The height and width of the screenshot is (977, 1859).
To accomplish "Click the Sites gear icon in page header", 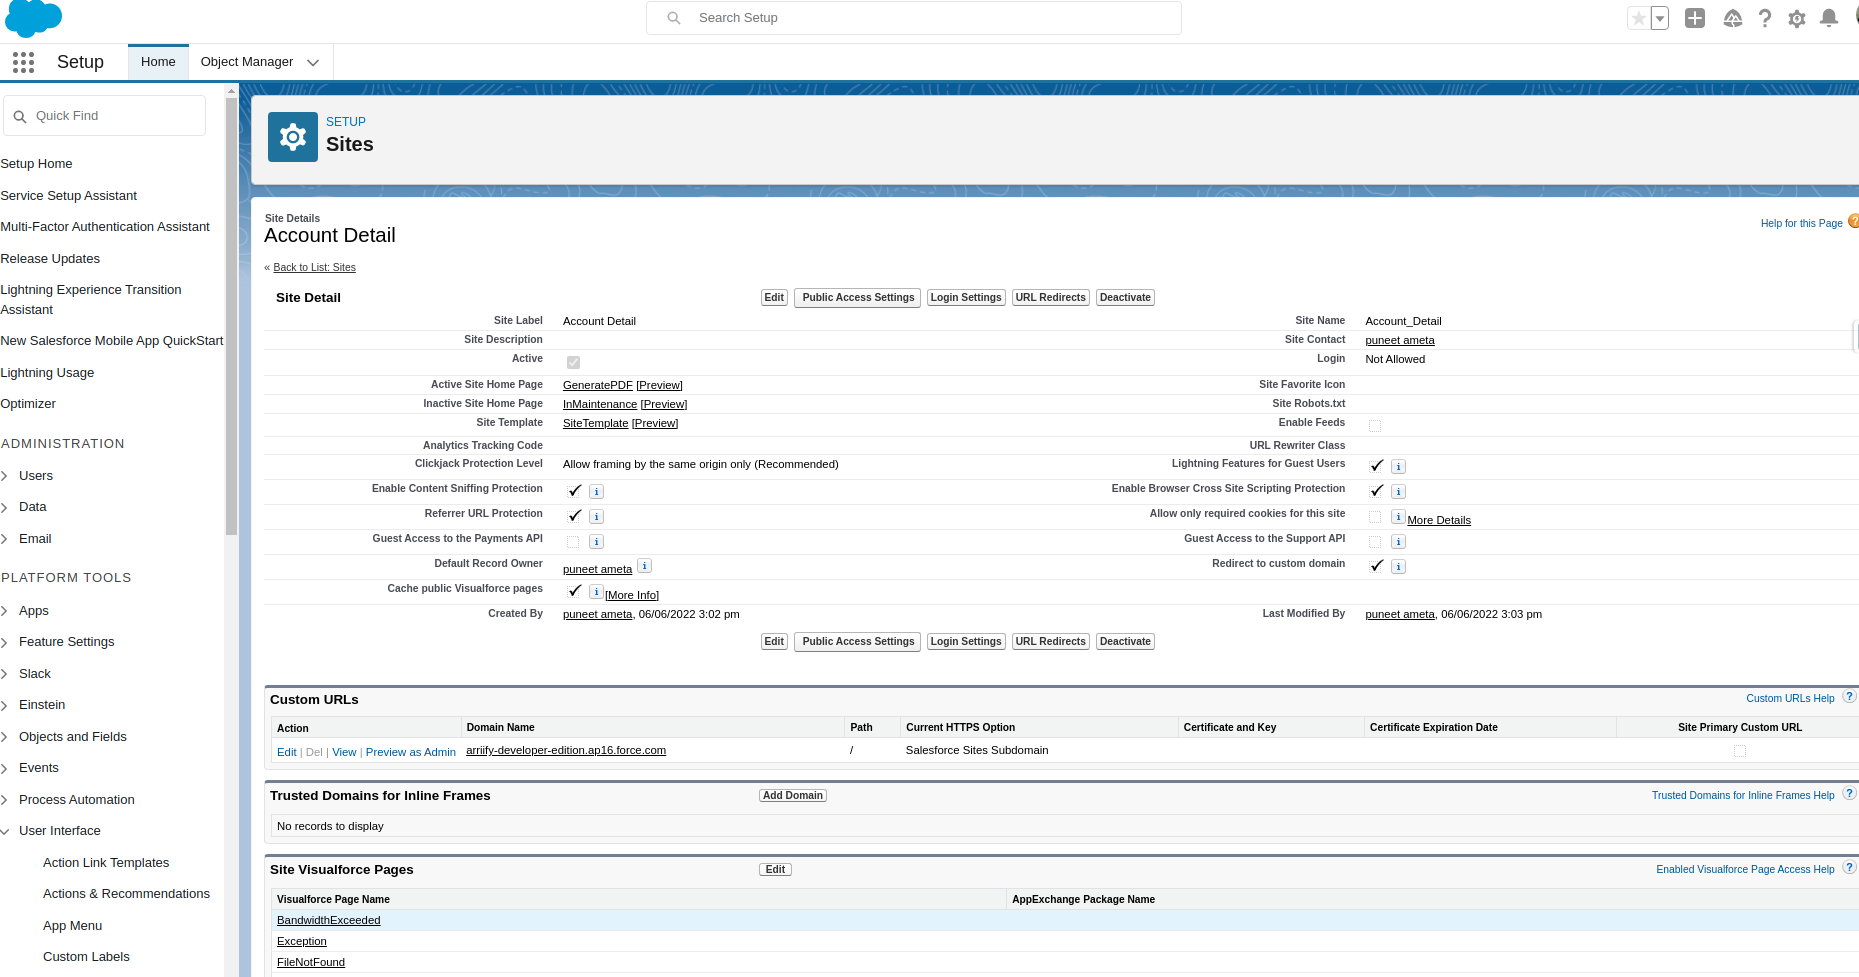I will [293, 137].
